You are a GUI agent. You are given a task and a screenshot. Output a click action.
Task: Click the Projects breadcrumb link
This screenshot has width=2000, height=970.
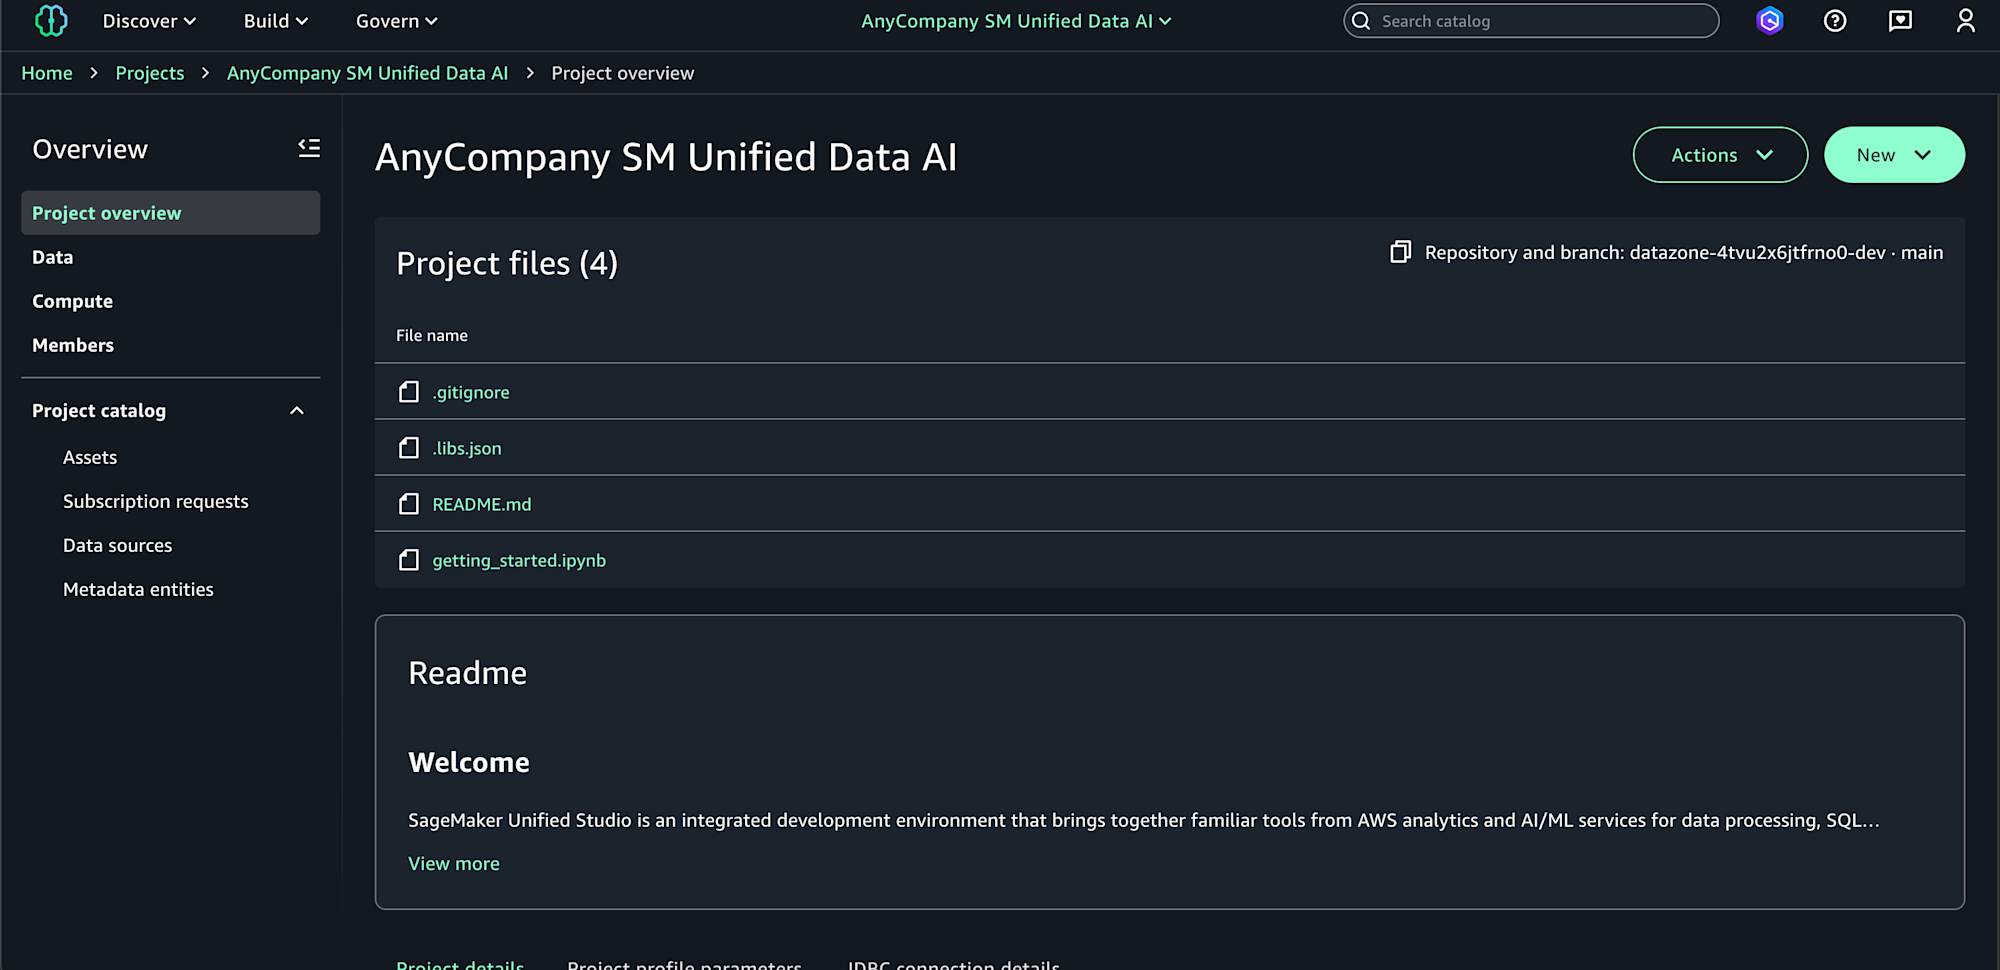click(x=150, y=73)
